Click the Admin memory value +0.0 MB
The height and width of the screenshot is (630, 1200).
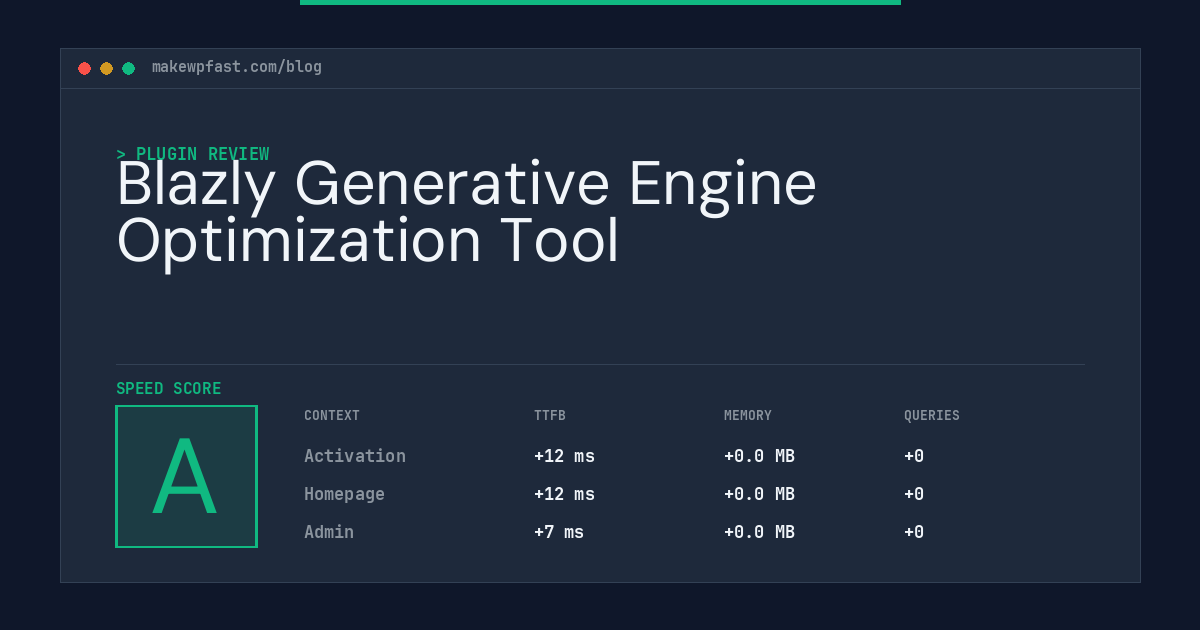coord(759,532)
